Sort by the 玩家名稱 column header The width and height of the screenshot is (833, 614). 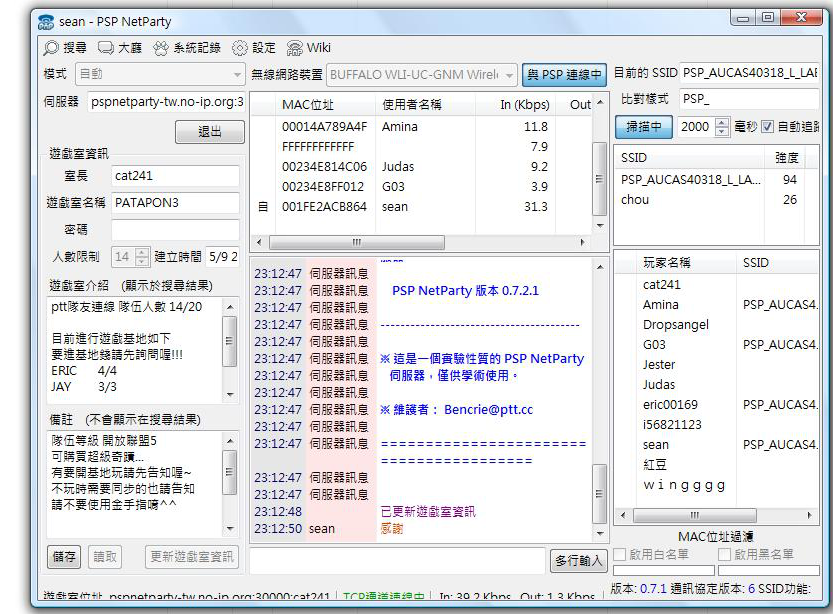tap(686, 262)
